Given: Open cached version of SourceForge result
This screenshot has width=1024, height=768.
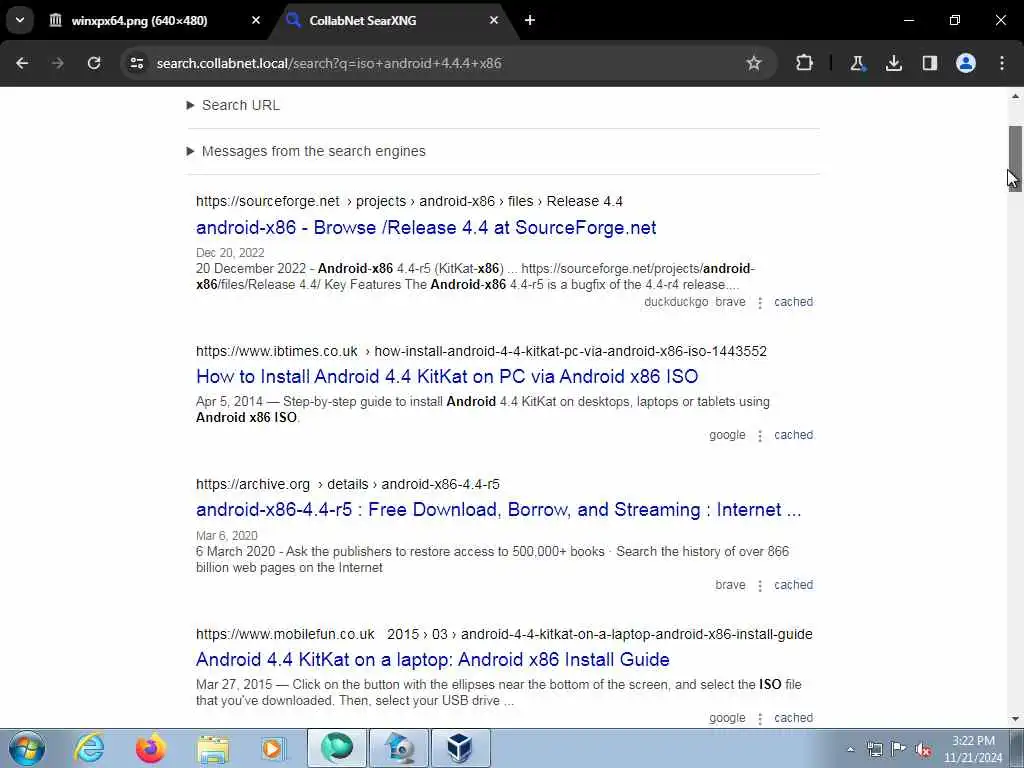Looking at the screenshot, I should click(x=793, y=302).
